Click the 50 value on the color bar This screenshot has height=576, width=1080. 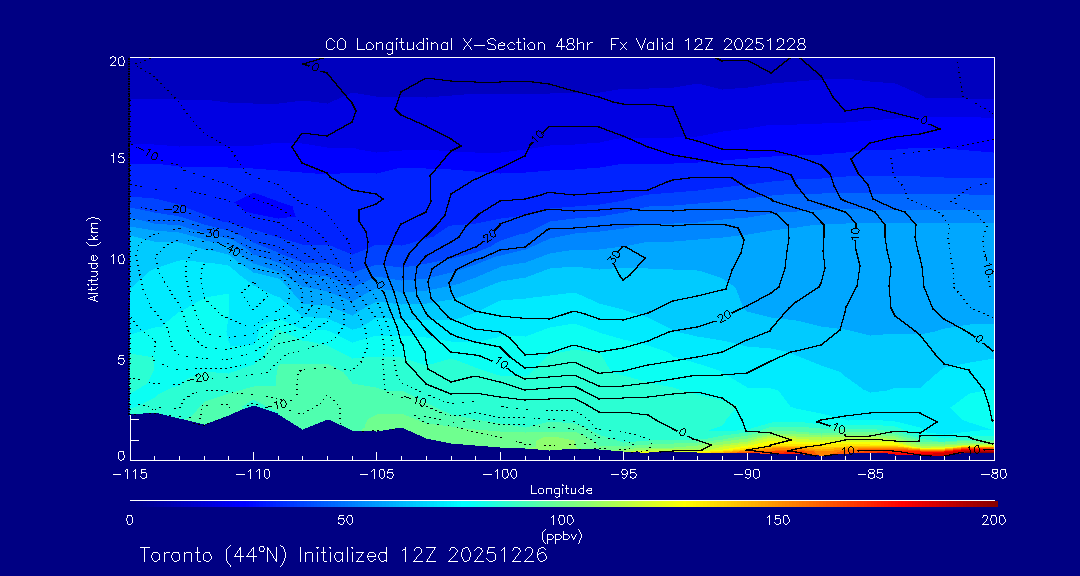coord(345,520)
